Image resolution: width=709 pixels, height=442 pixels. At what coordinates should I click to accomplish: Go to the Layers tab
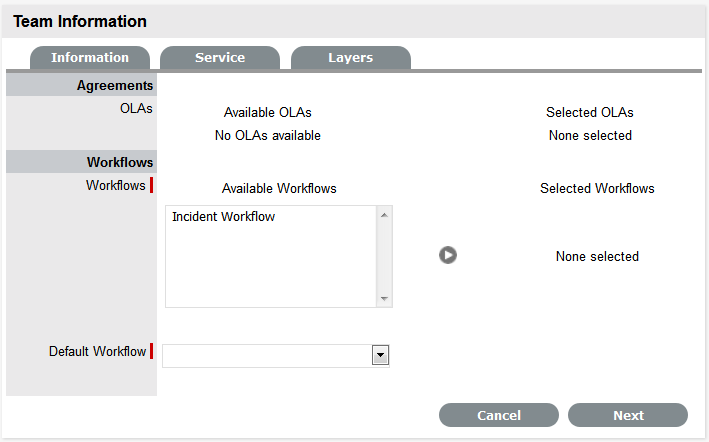click(350, 58)
